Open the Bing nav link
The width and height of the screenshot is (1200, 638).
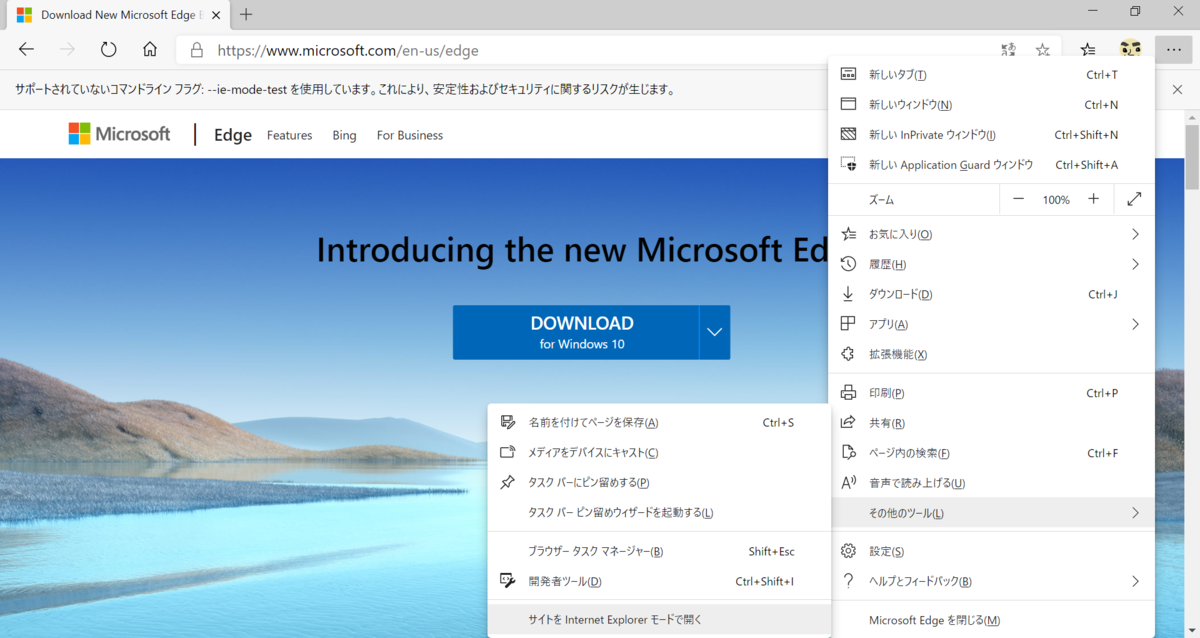(x=344, y=135)
